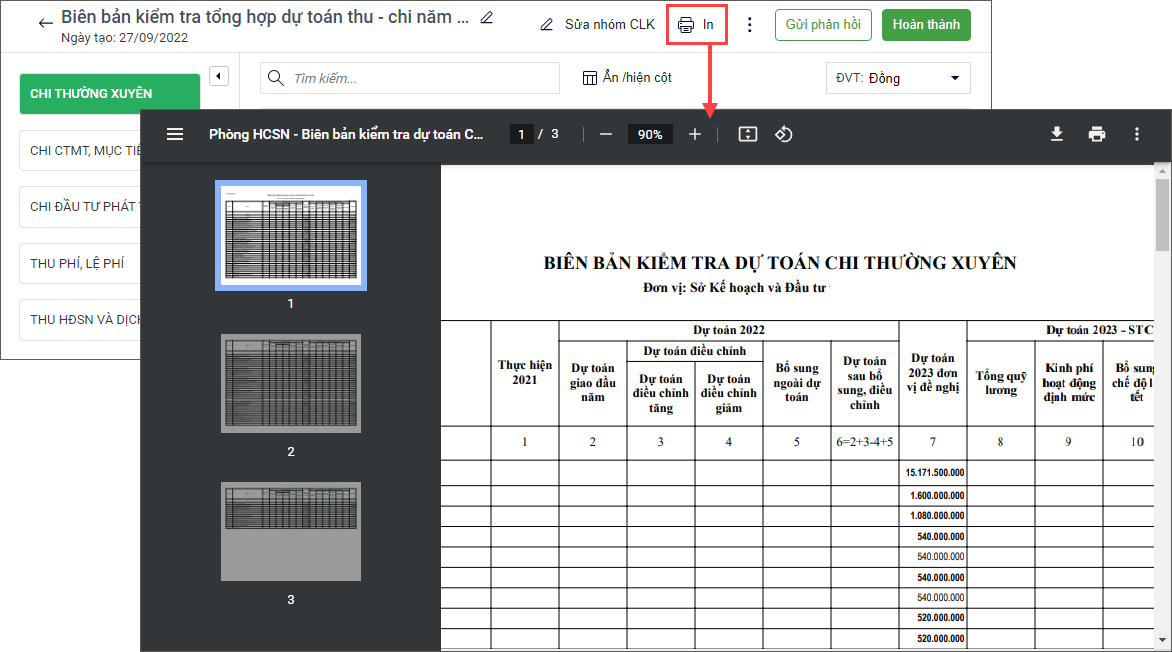
Task: Click Sửa nhóm CLK
Action: (597, 24)
